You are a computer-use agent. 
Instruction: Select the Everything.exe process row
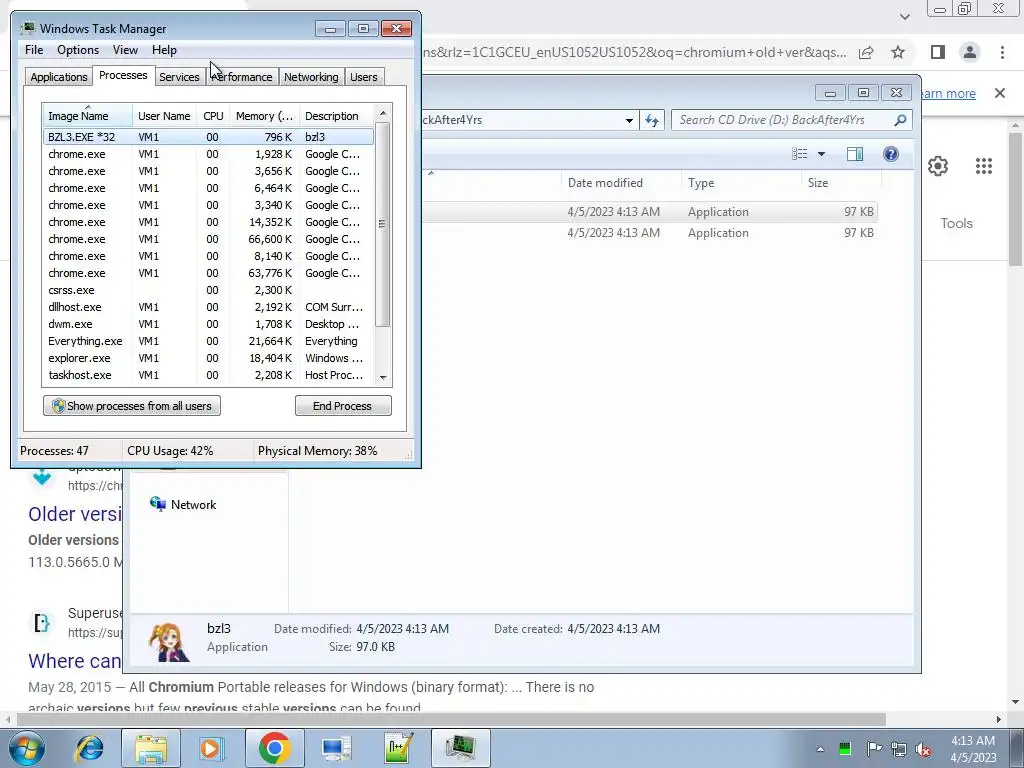pos(208,341)
